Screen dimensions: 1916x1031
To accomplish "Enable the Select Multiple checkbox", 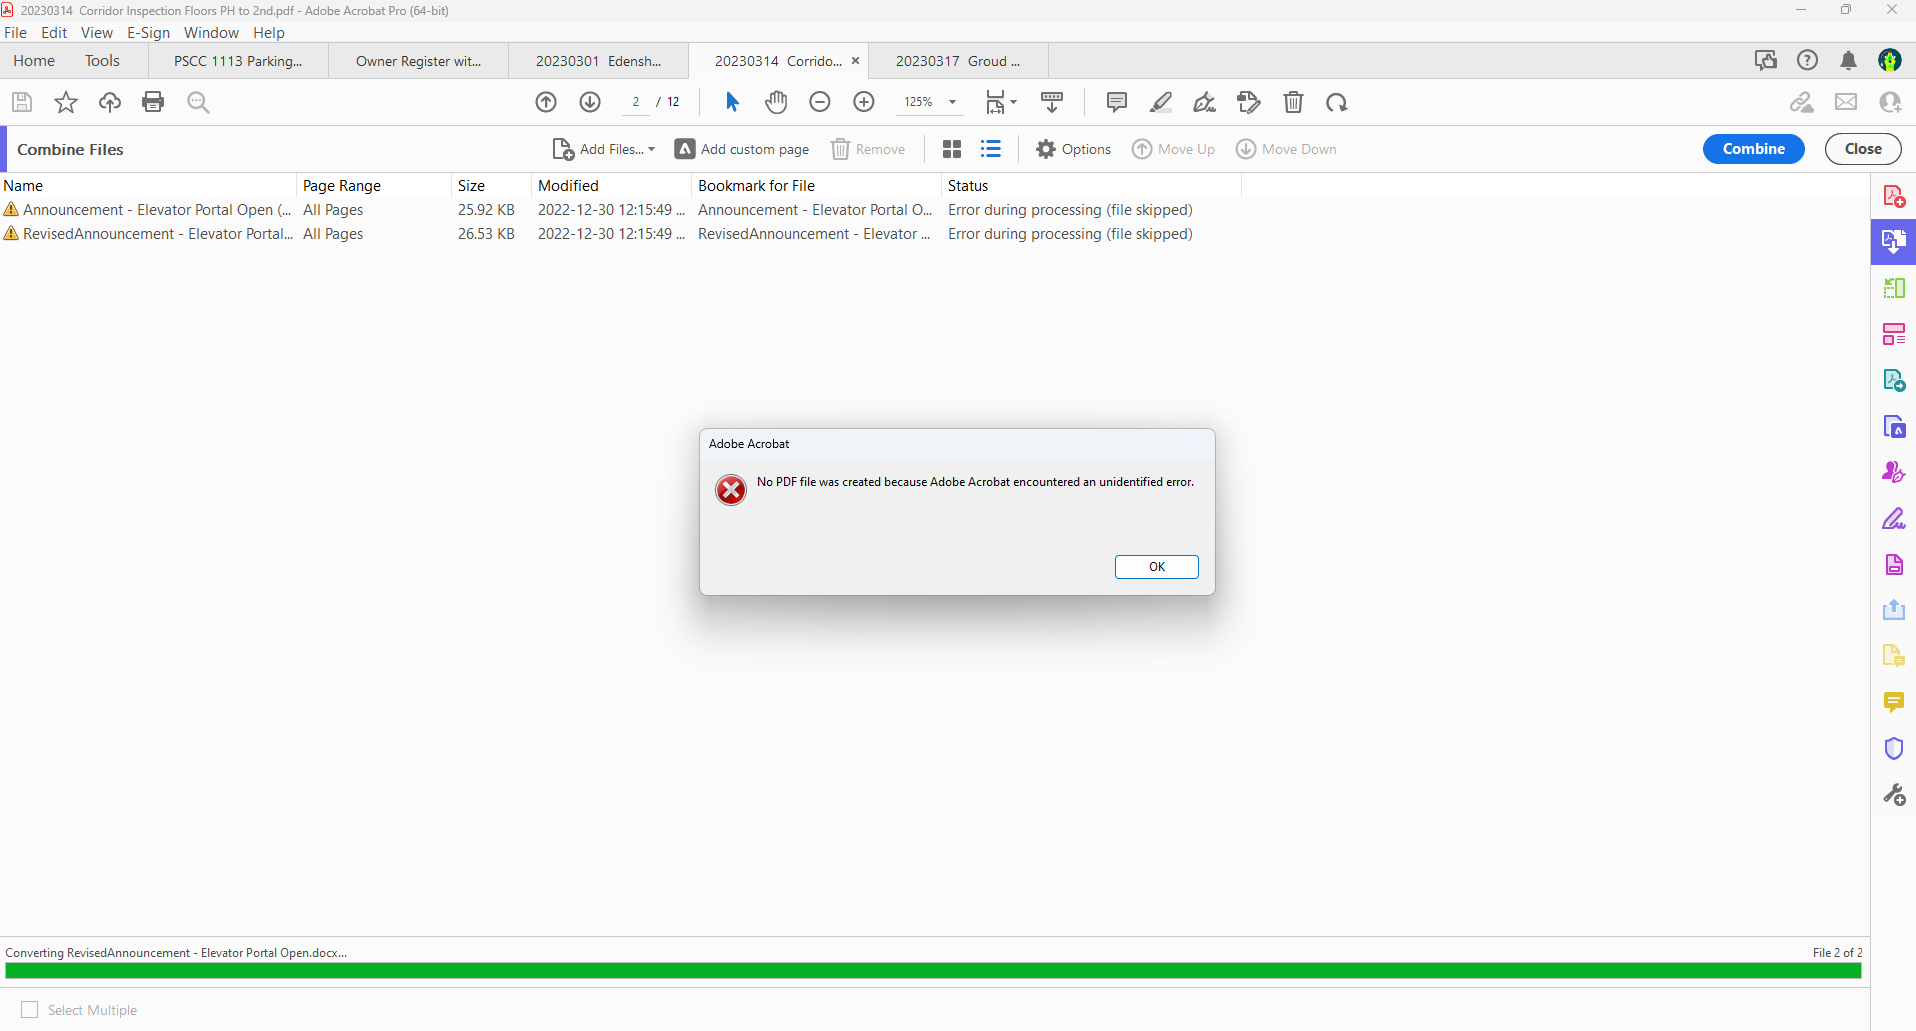I will pos(30,1010).
